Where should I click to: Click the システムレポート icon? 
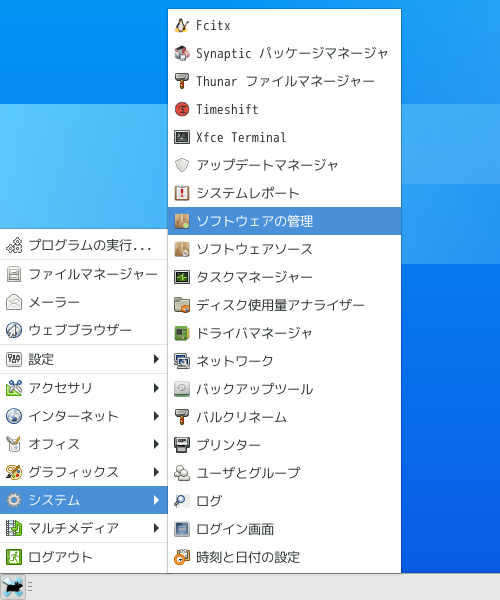pos(182,193)
